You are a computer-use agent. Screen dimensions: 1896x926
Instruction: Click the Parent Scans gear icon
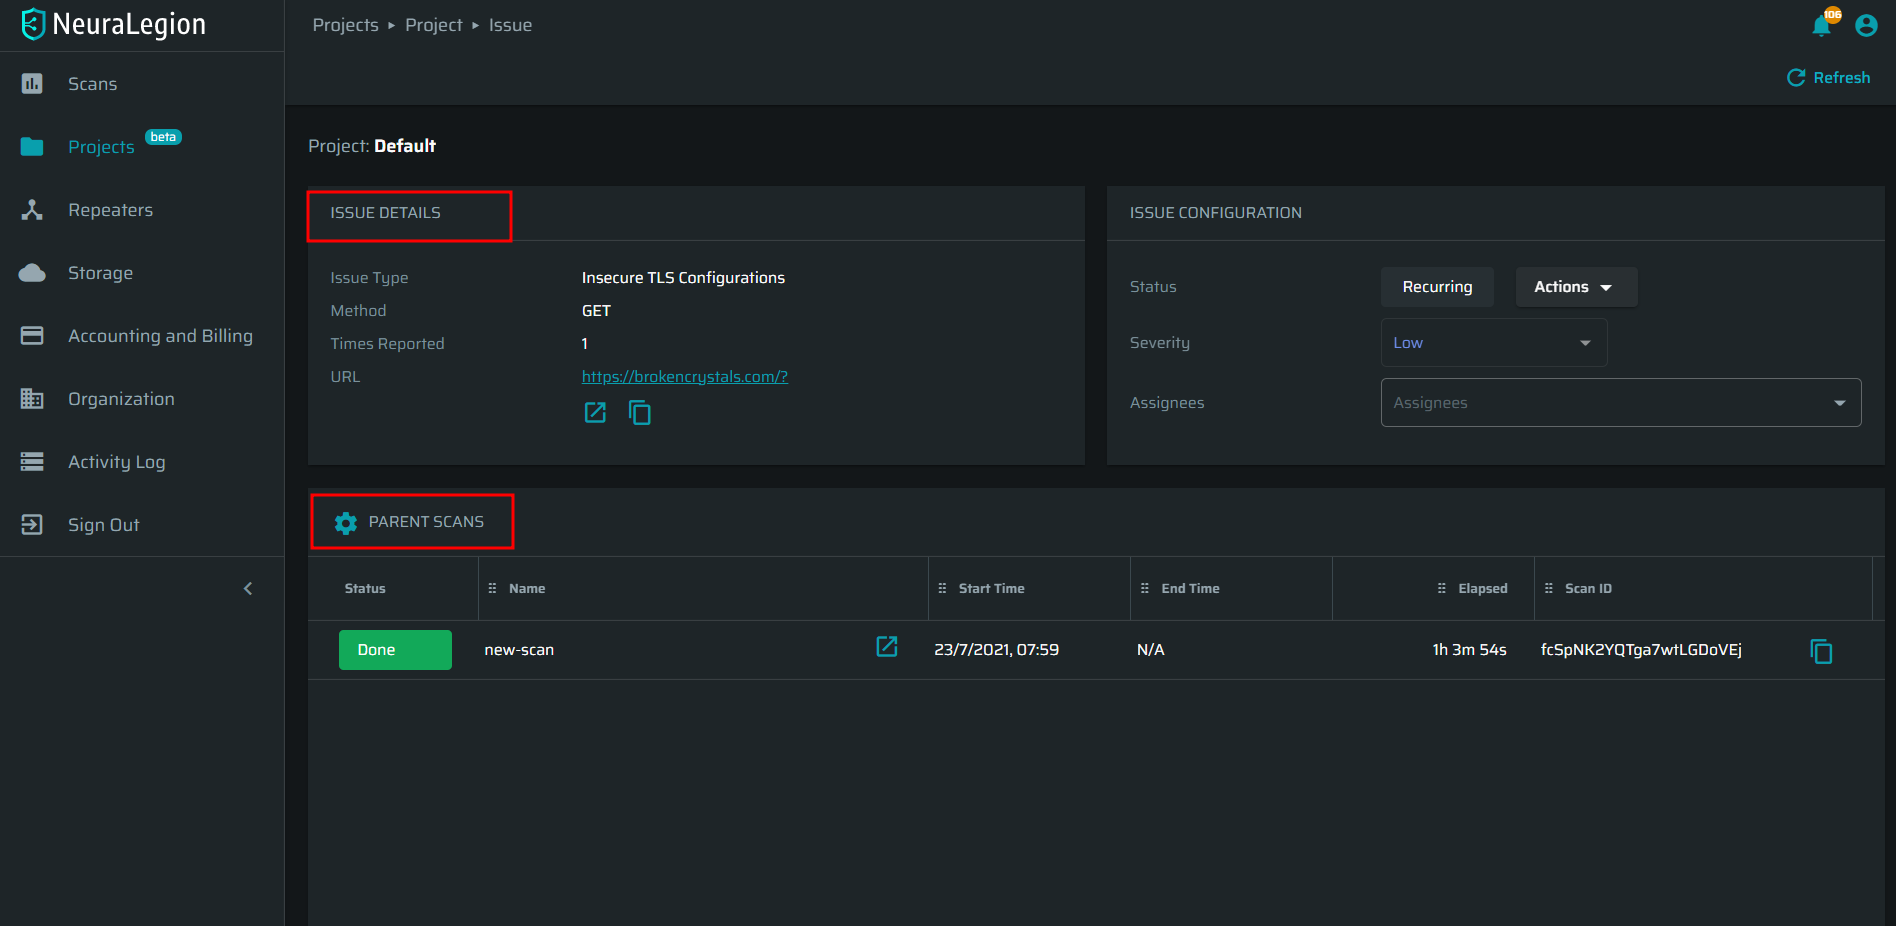coord(346,523)
